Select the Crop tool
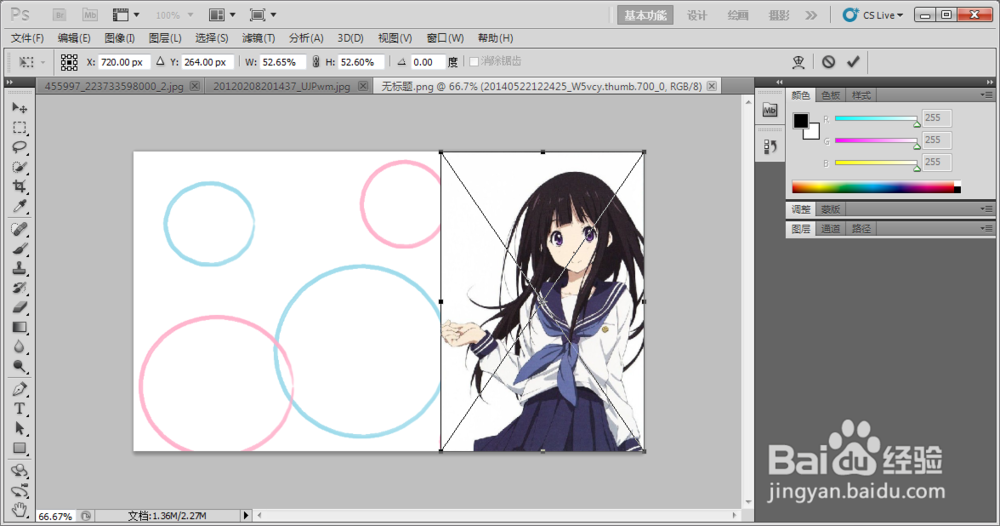The image size is (1000, 526). pyautogui.click(x=19, y=186)
